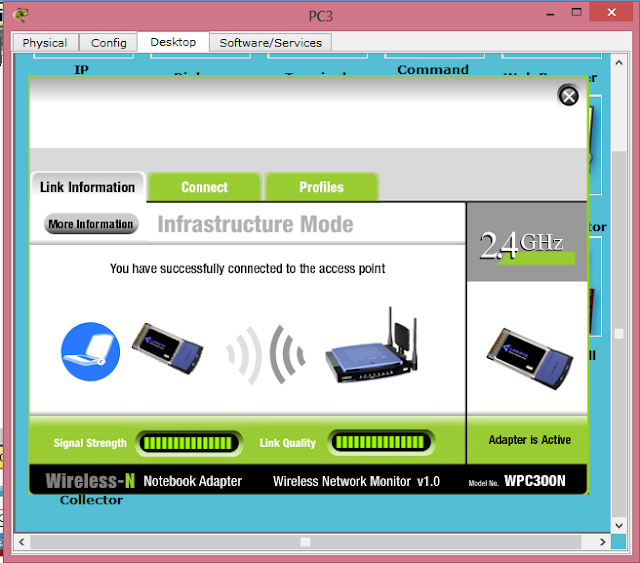
Task: Click the vertical scrollbar up arrow
Action: tap(619, 63)
